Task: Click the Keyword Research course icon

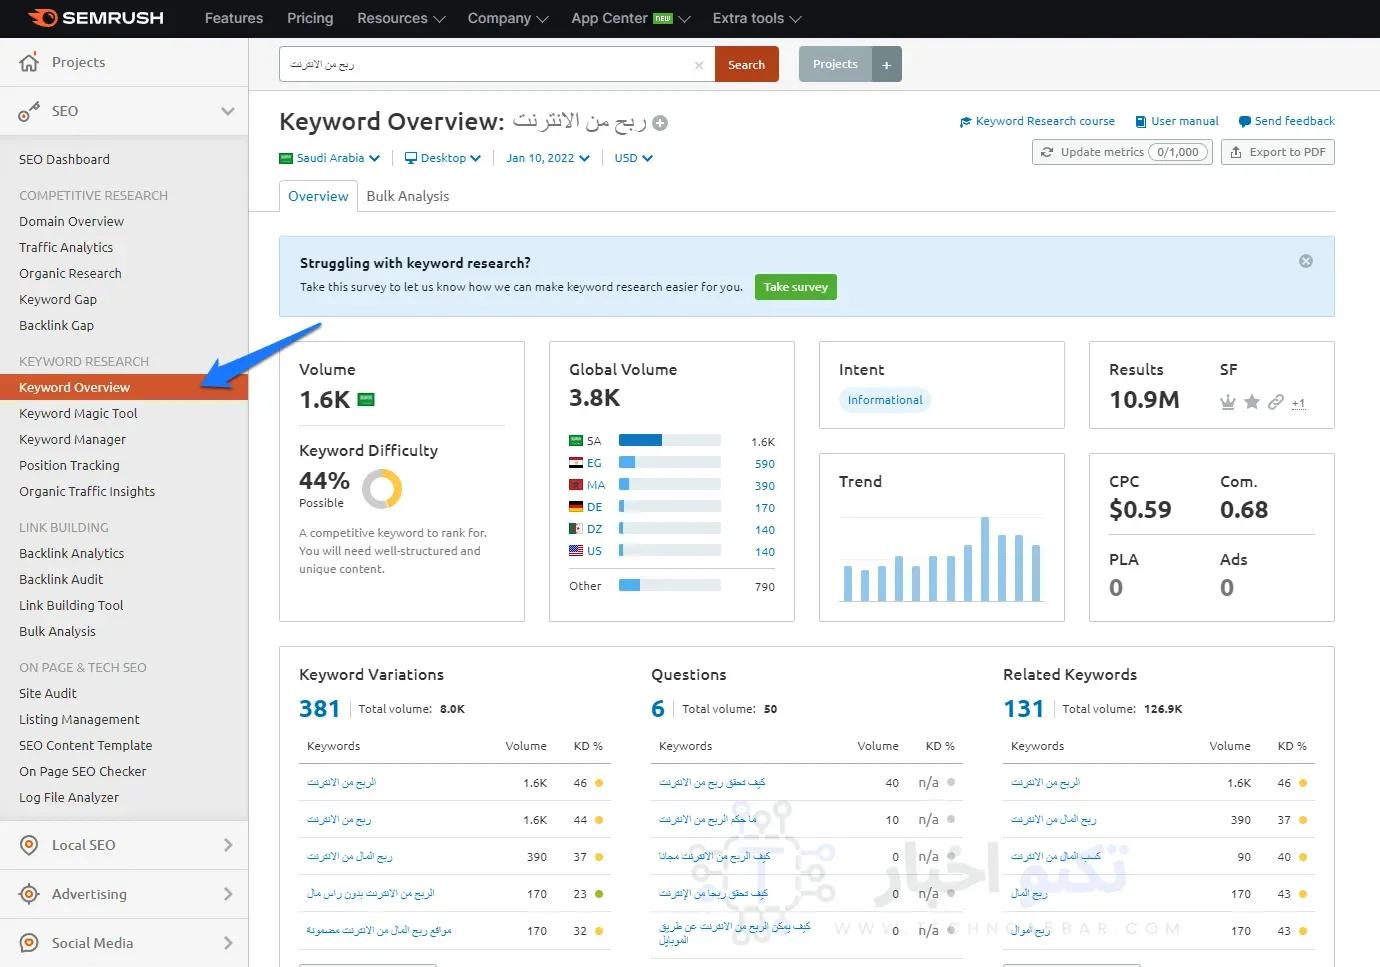Action: (x=966, y=122)
